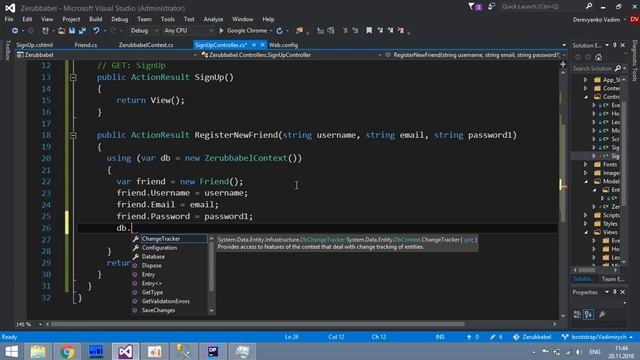This screenshot has width=640, height=360.
Task: Click the Windows Start button
Action: tap(11, 351)
